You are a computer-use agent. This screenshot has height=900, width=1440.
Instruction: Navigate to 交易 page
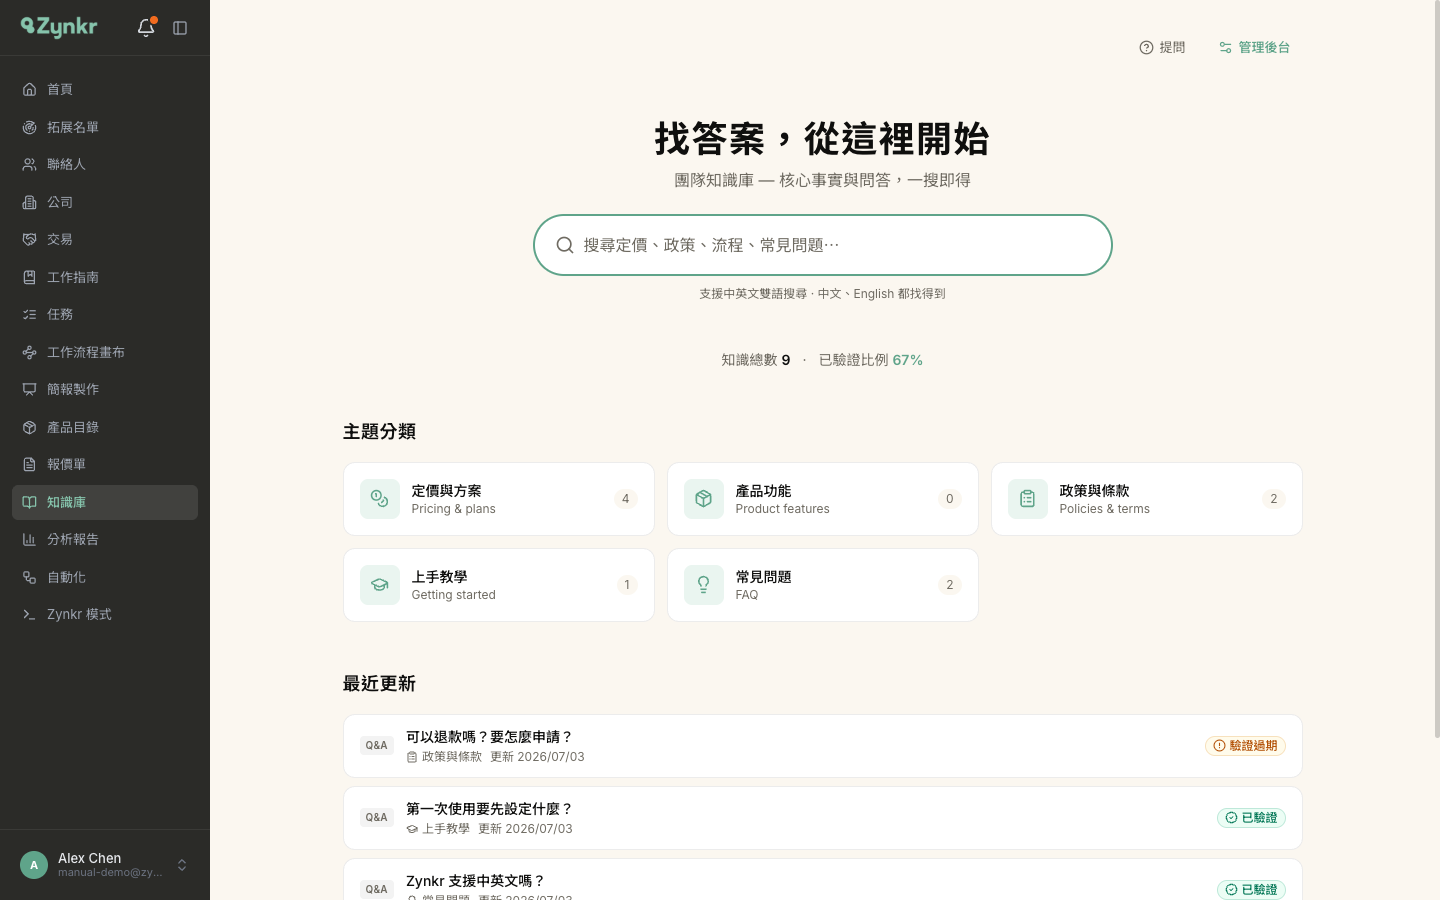pos(105,239)
